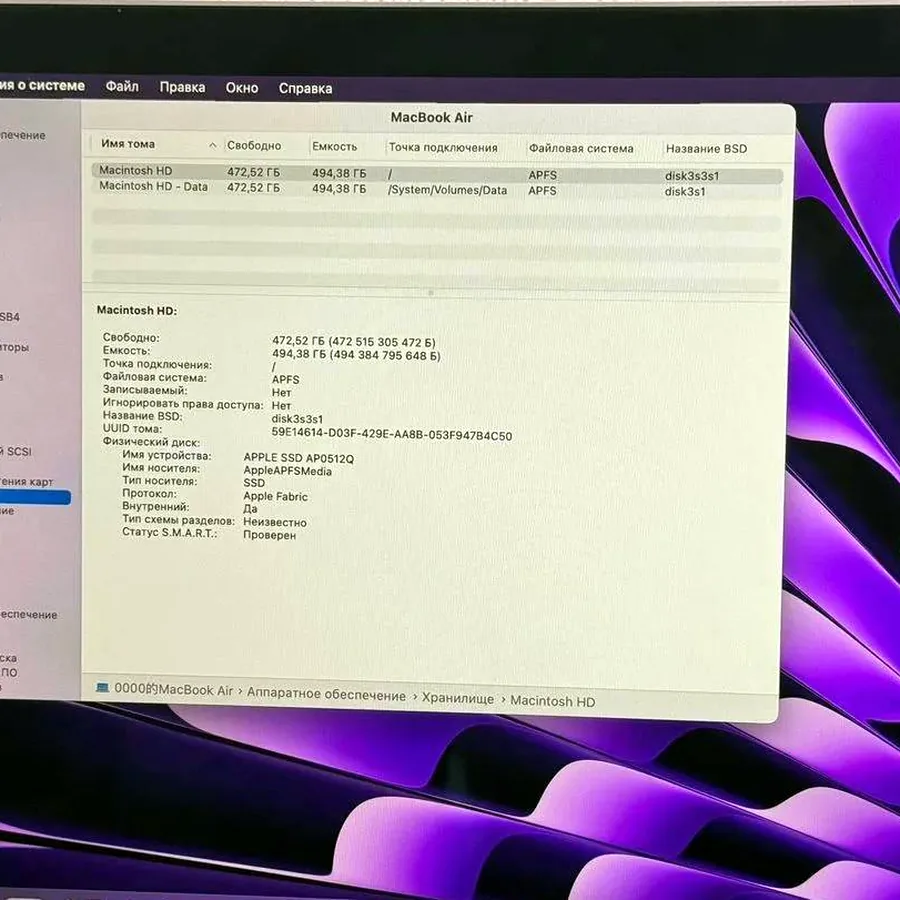Select MacBook Air in the path bar
This screenshot has width=900, height=900.
pyautogui.click(x=173, y=689)
